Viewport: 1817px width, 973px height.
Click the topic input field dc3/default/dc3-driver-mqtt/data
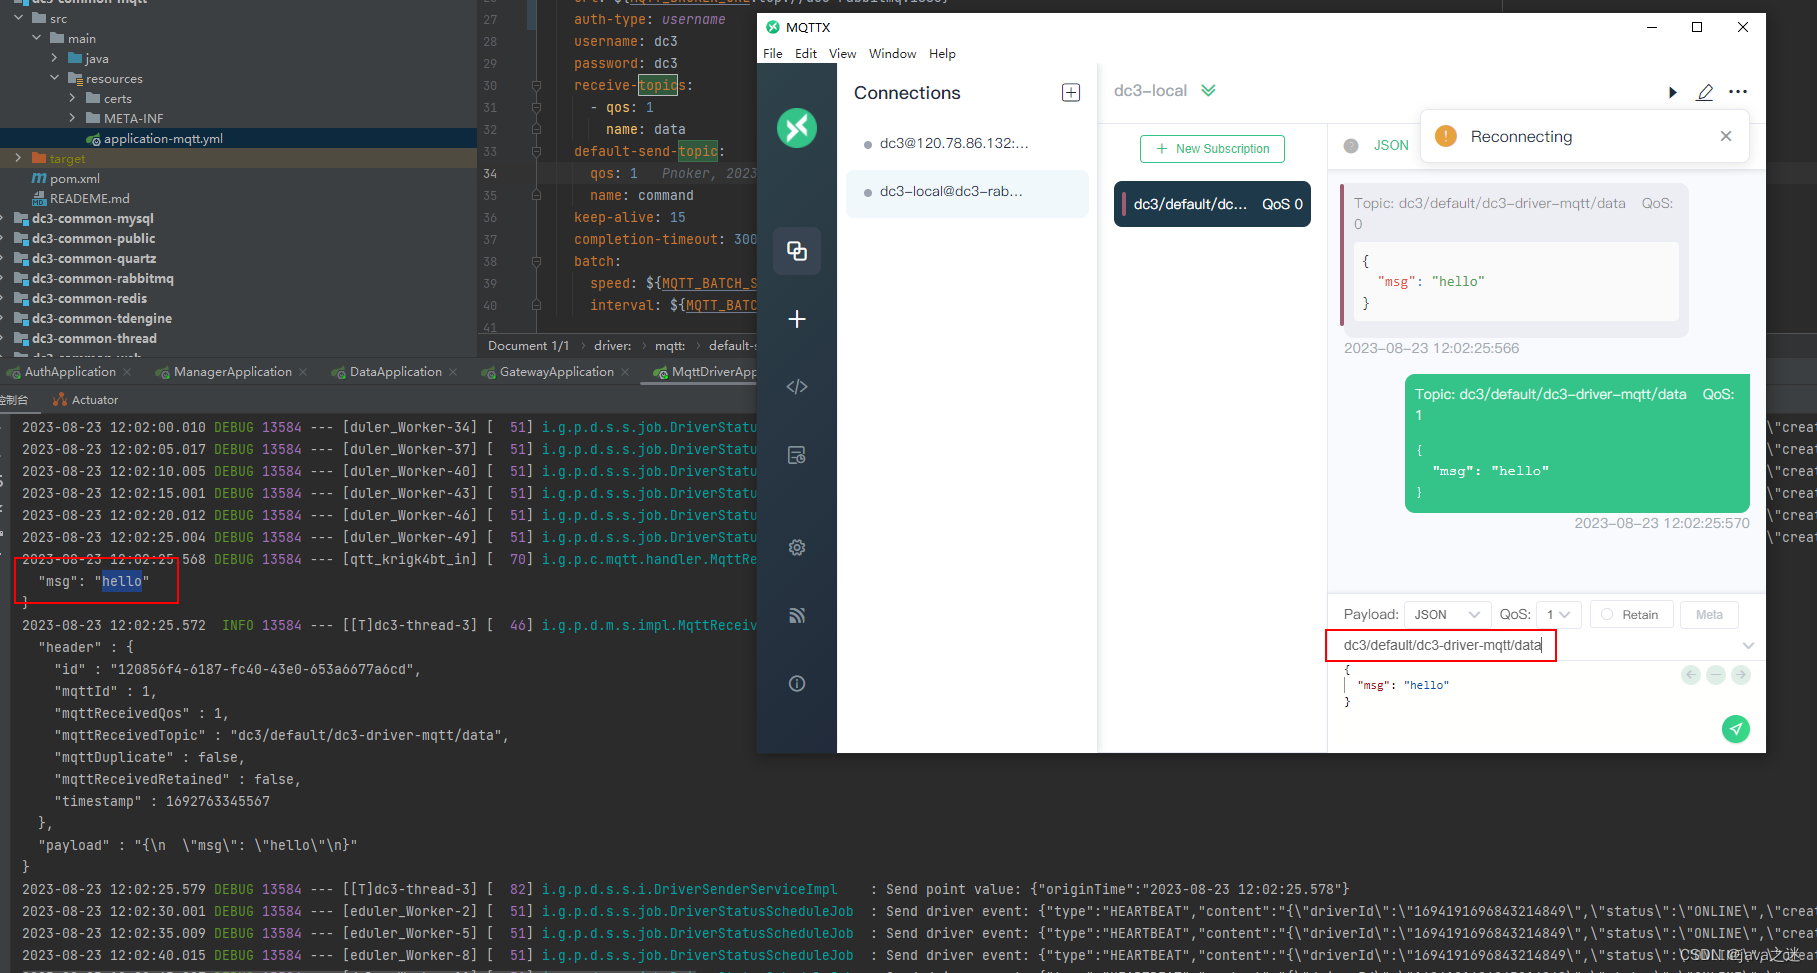coord(1441,646)
